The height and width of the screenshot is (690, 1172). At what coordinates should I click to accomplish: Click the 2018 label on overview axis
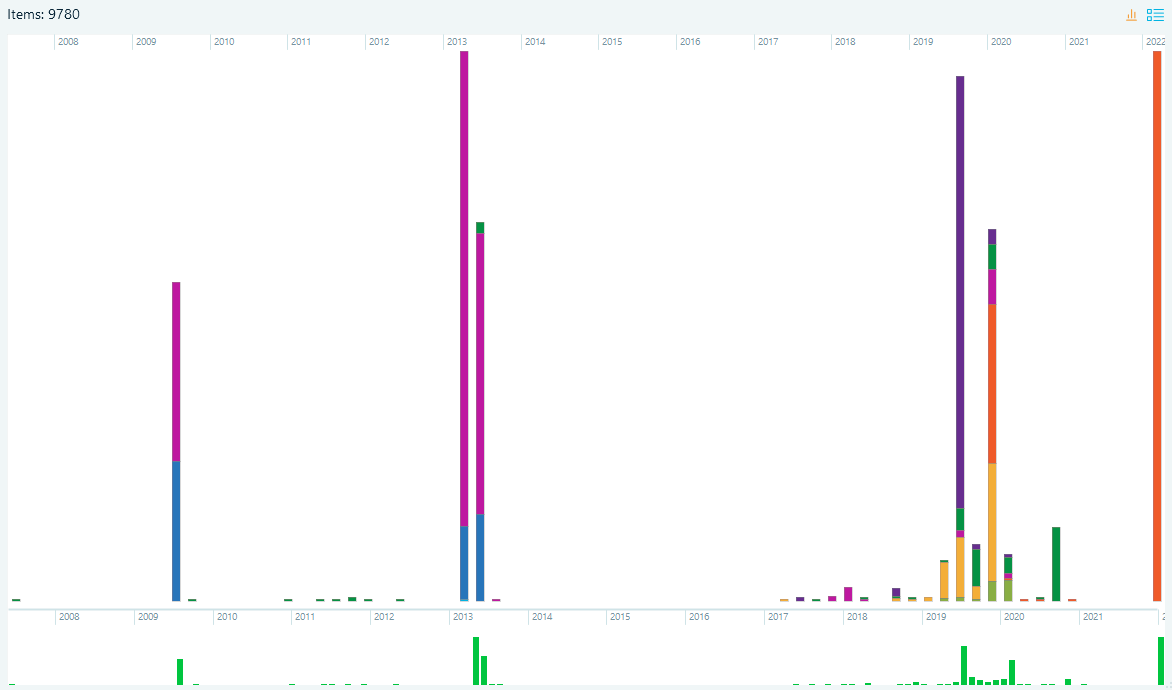[857, 617]
